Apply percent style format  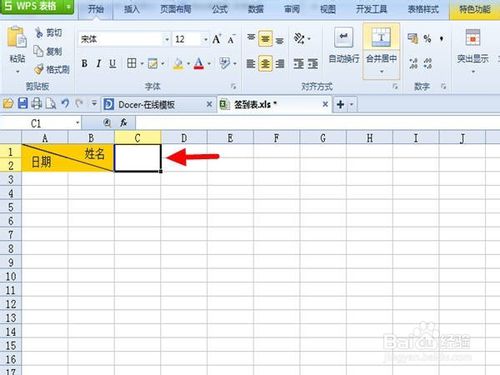[427, 39]
